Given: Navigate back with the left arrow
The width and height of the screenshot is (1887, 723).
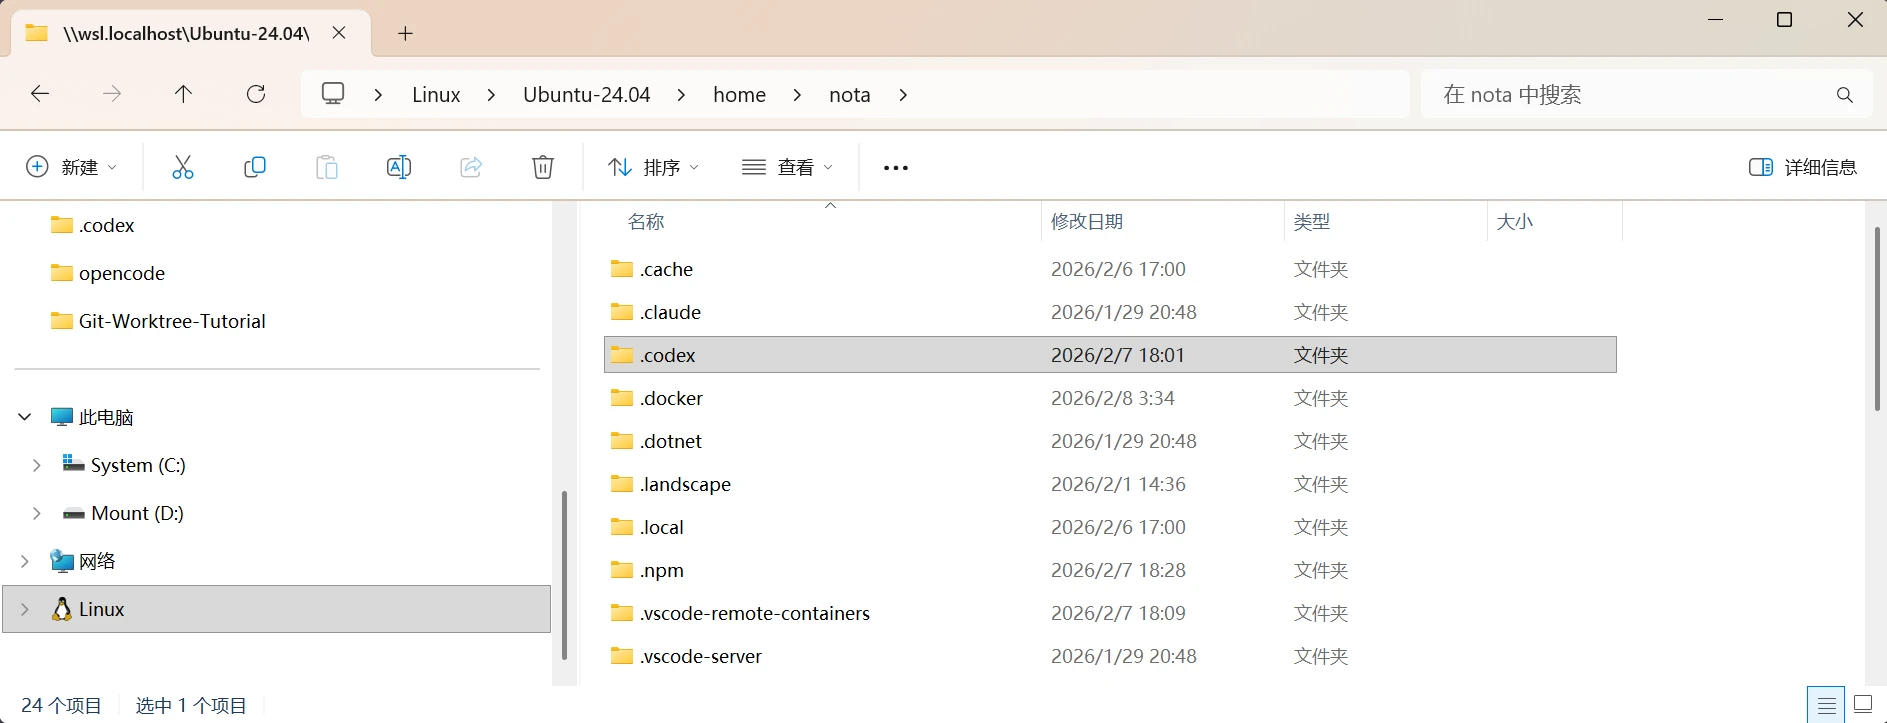Looking at the screenshot, I should pos(40,94).
